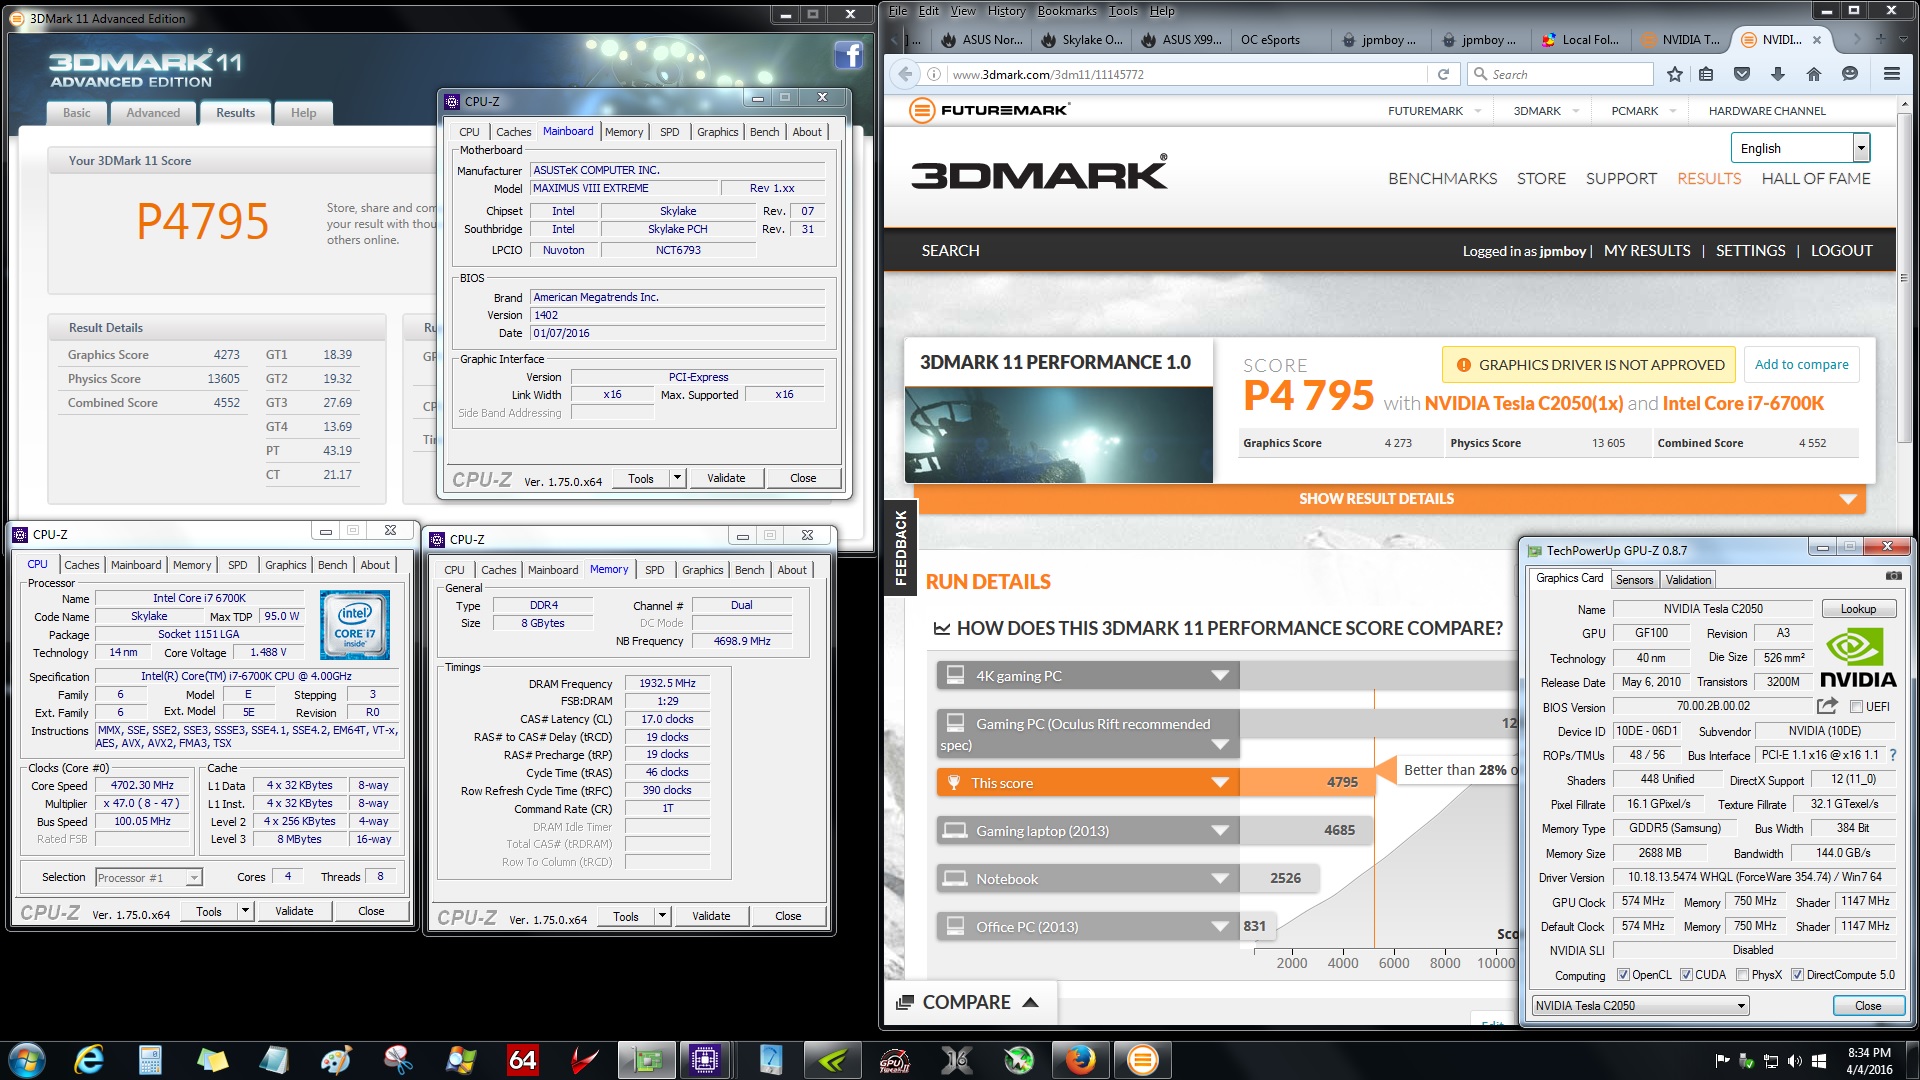Click the Firefox back arrow button

[x=904, y=74]
